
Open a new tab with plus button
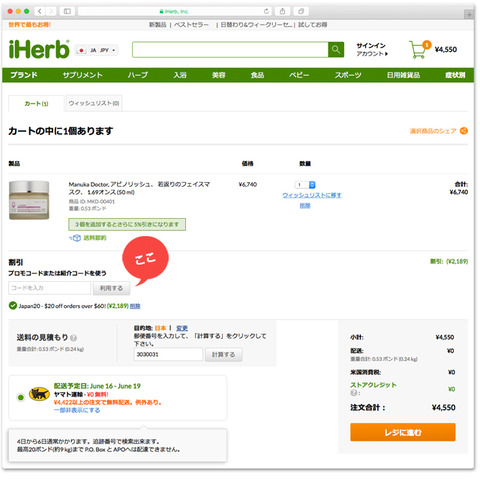pos(469,15)
